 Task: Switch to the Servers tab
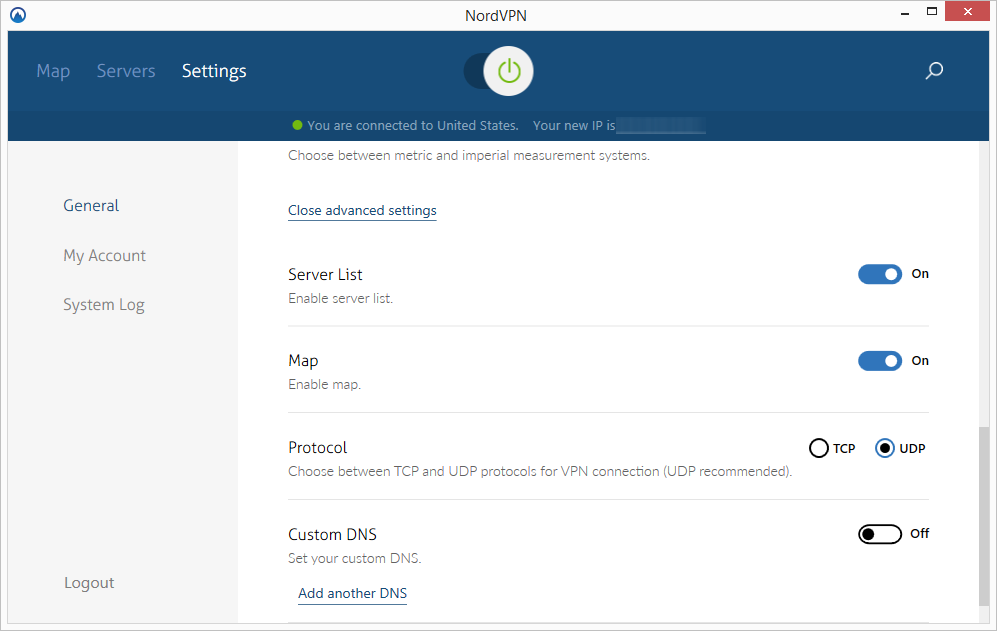(x=126, y=71)
